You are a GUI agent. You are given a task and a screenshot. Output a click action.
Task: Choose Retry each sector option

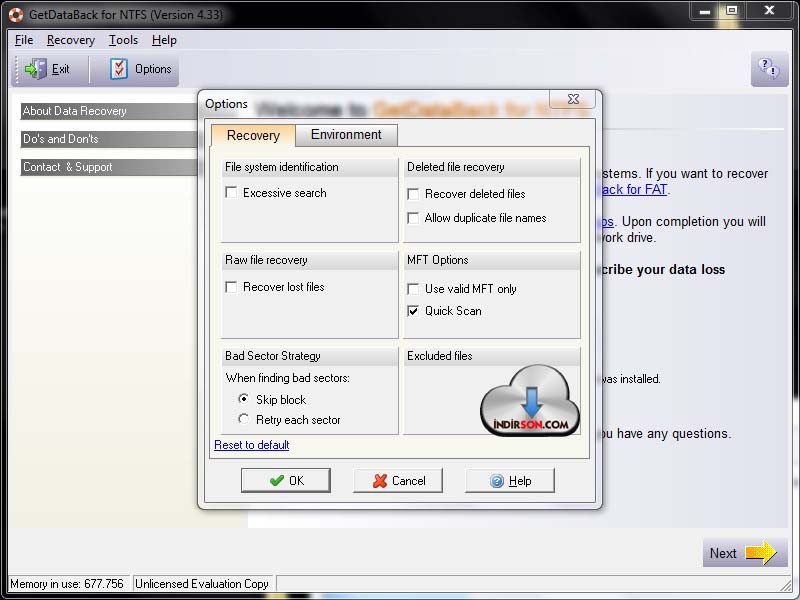pyautogui.click(x=244, y=419)
